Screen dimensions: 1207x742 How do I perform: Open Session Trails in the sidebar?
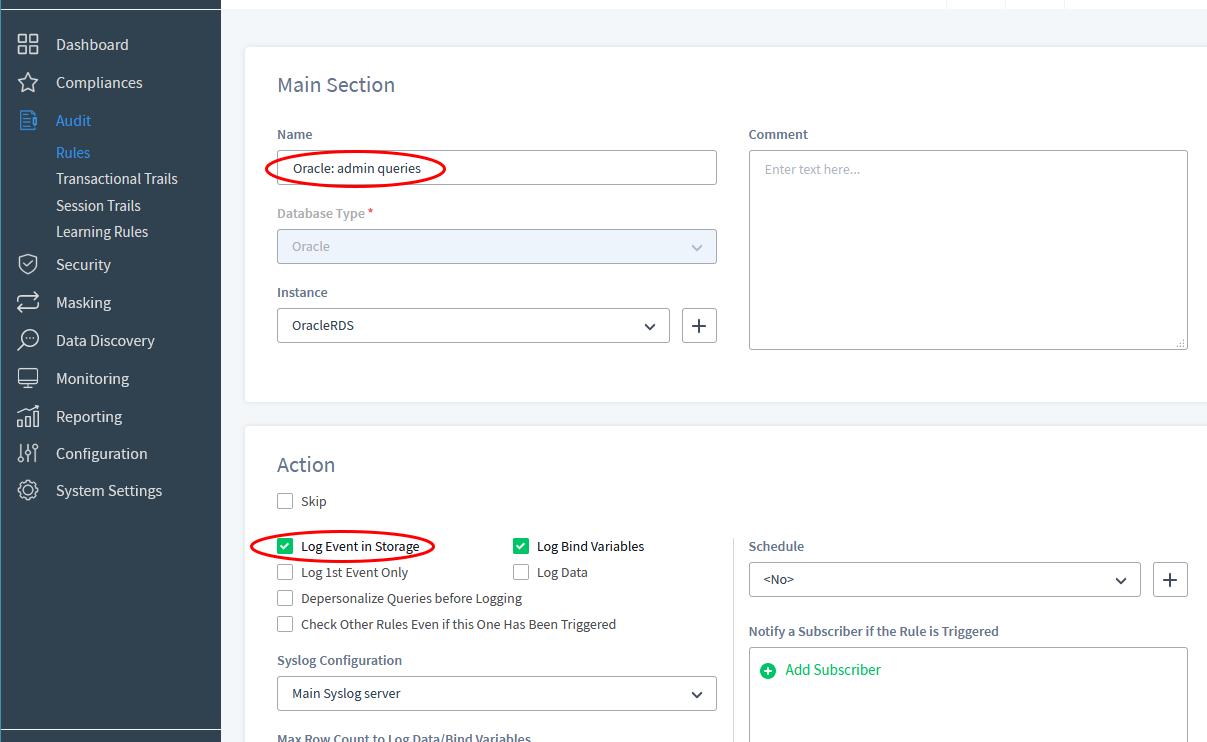click(x=98, y=205)
